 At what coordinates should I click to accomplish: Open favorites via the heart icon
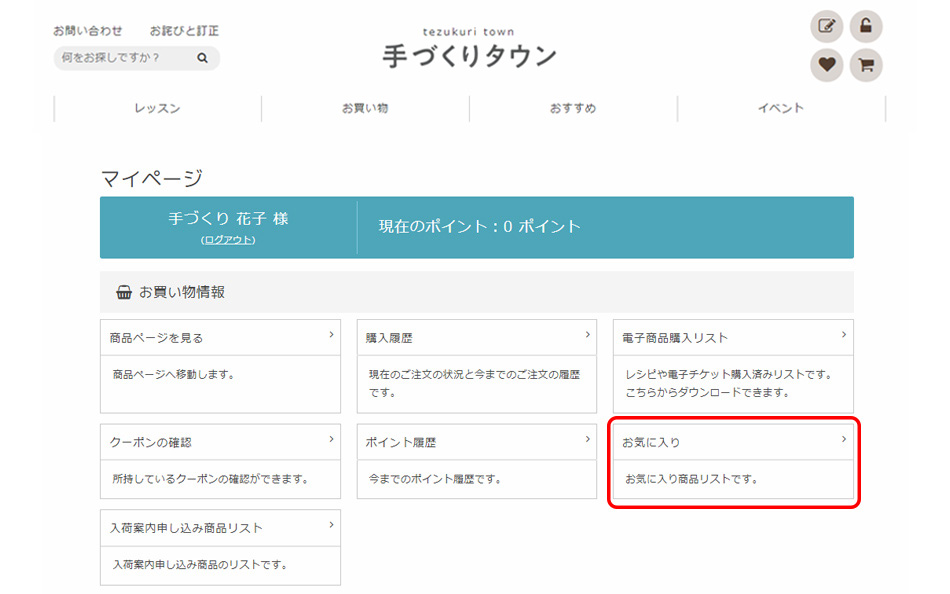click(826, 66)
